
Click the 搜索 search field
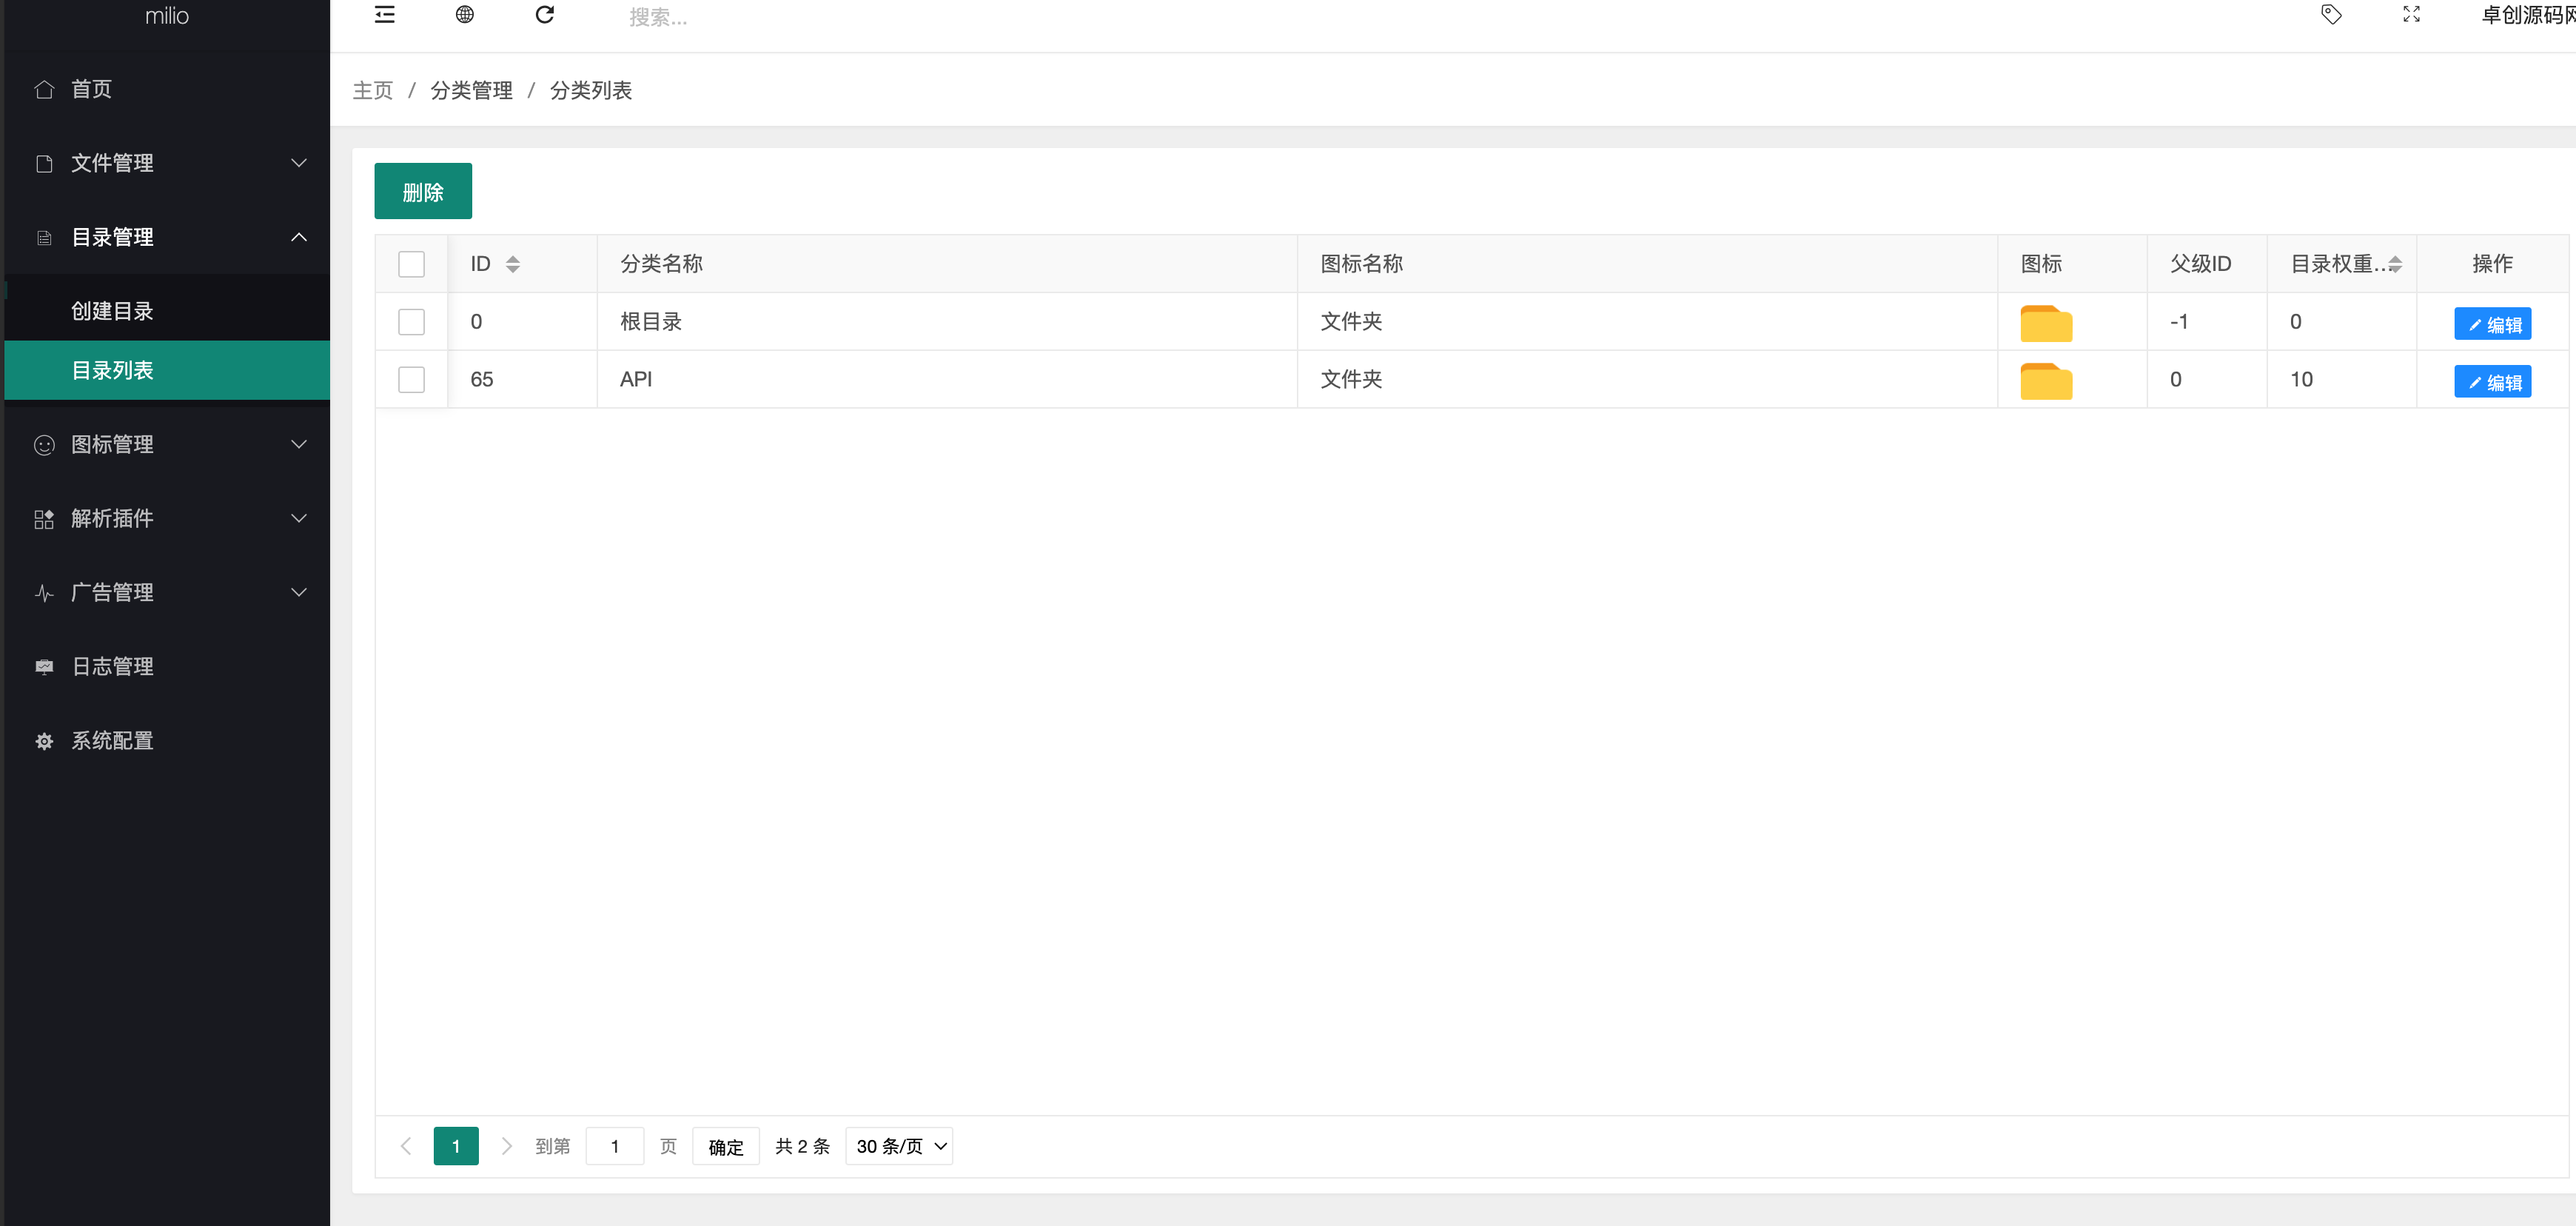click(x=658, y=17)
